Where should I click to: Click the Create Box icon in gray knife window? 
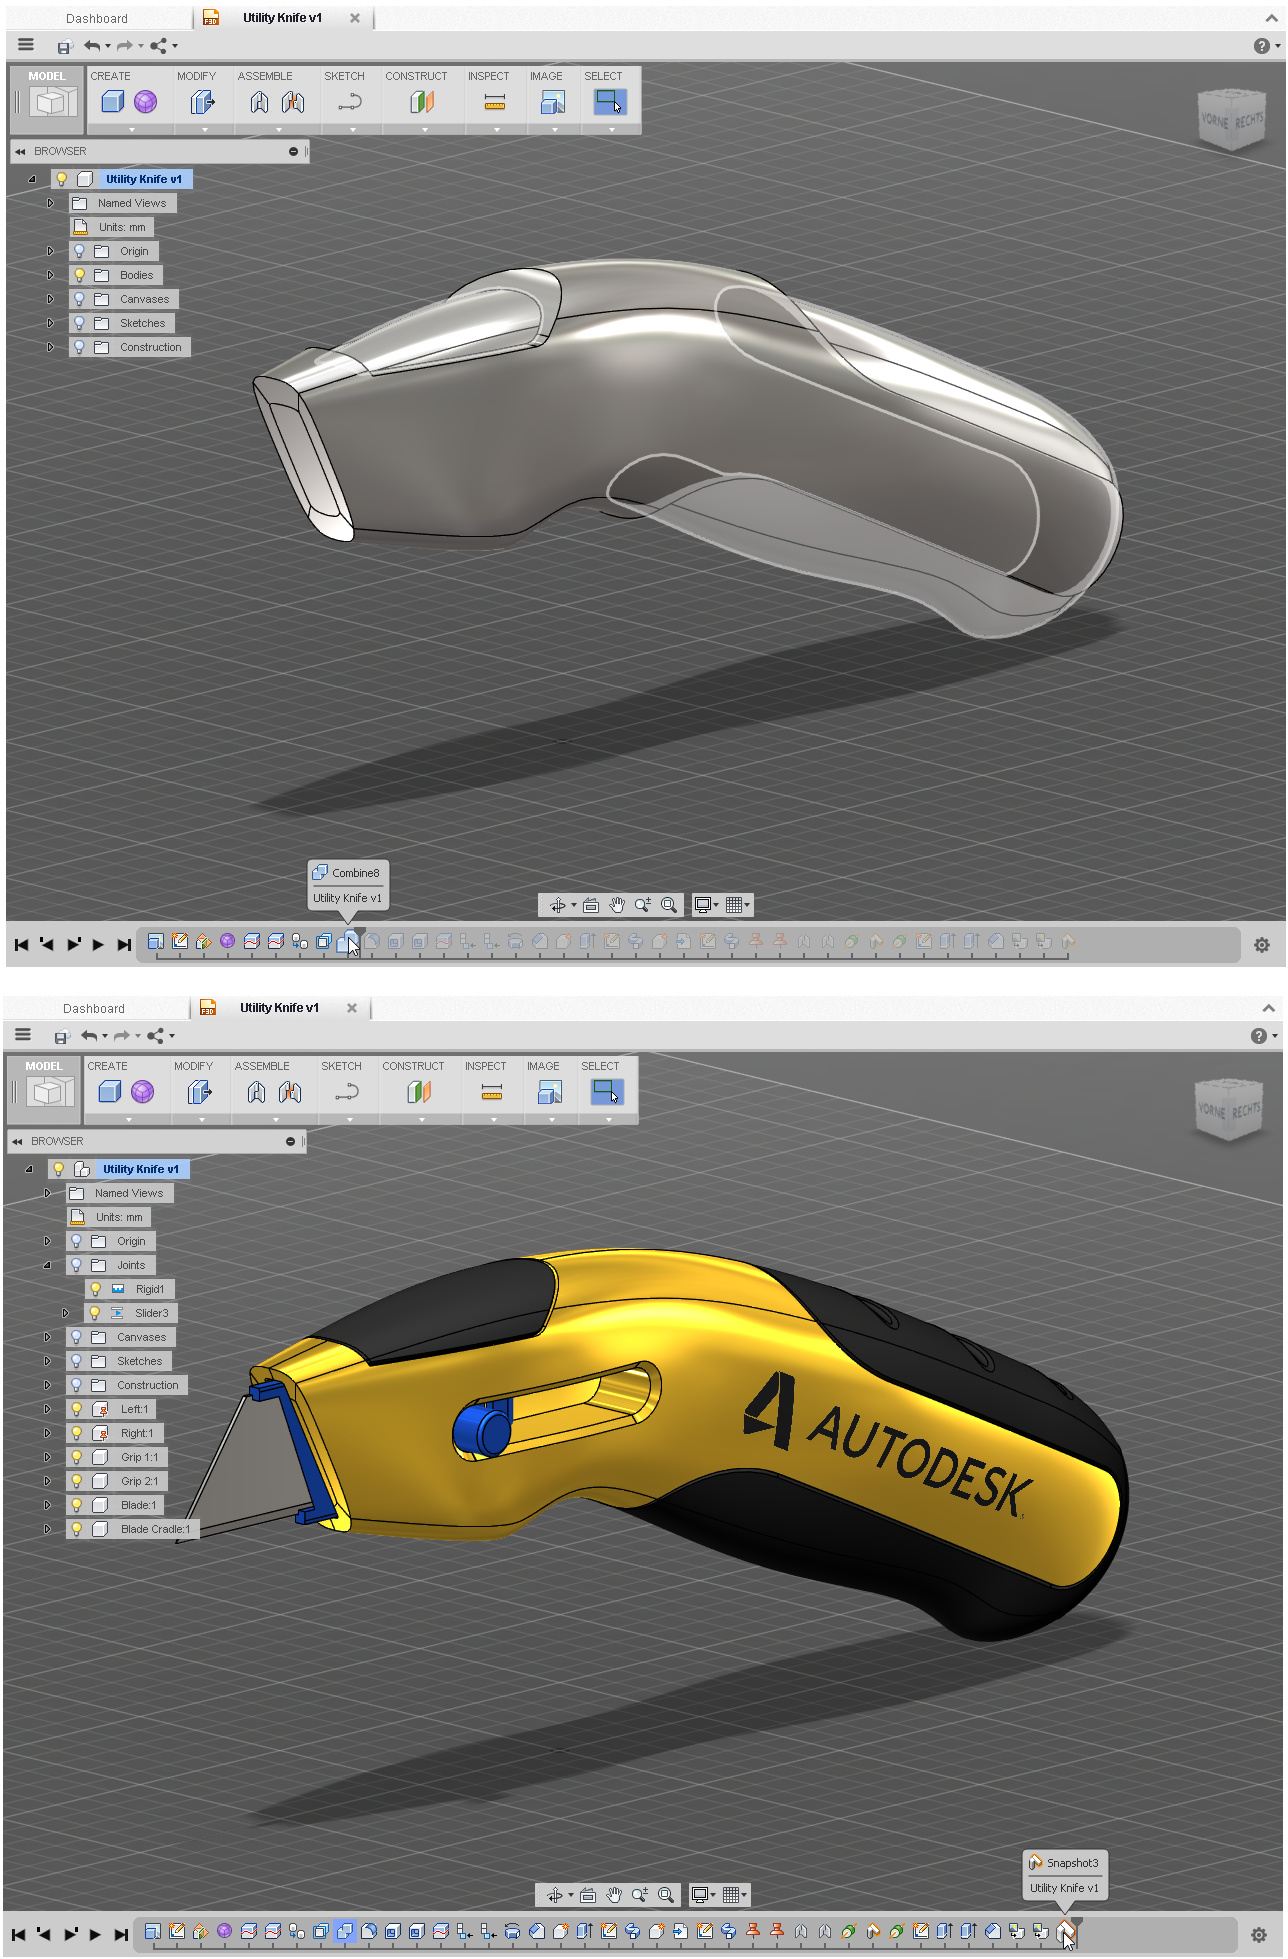point(113,102)
